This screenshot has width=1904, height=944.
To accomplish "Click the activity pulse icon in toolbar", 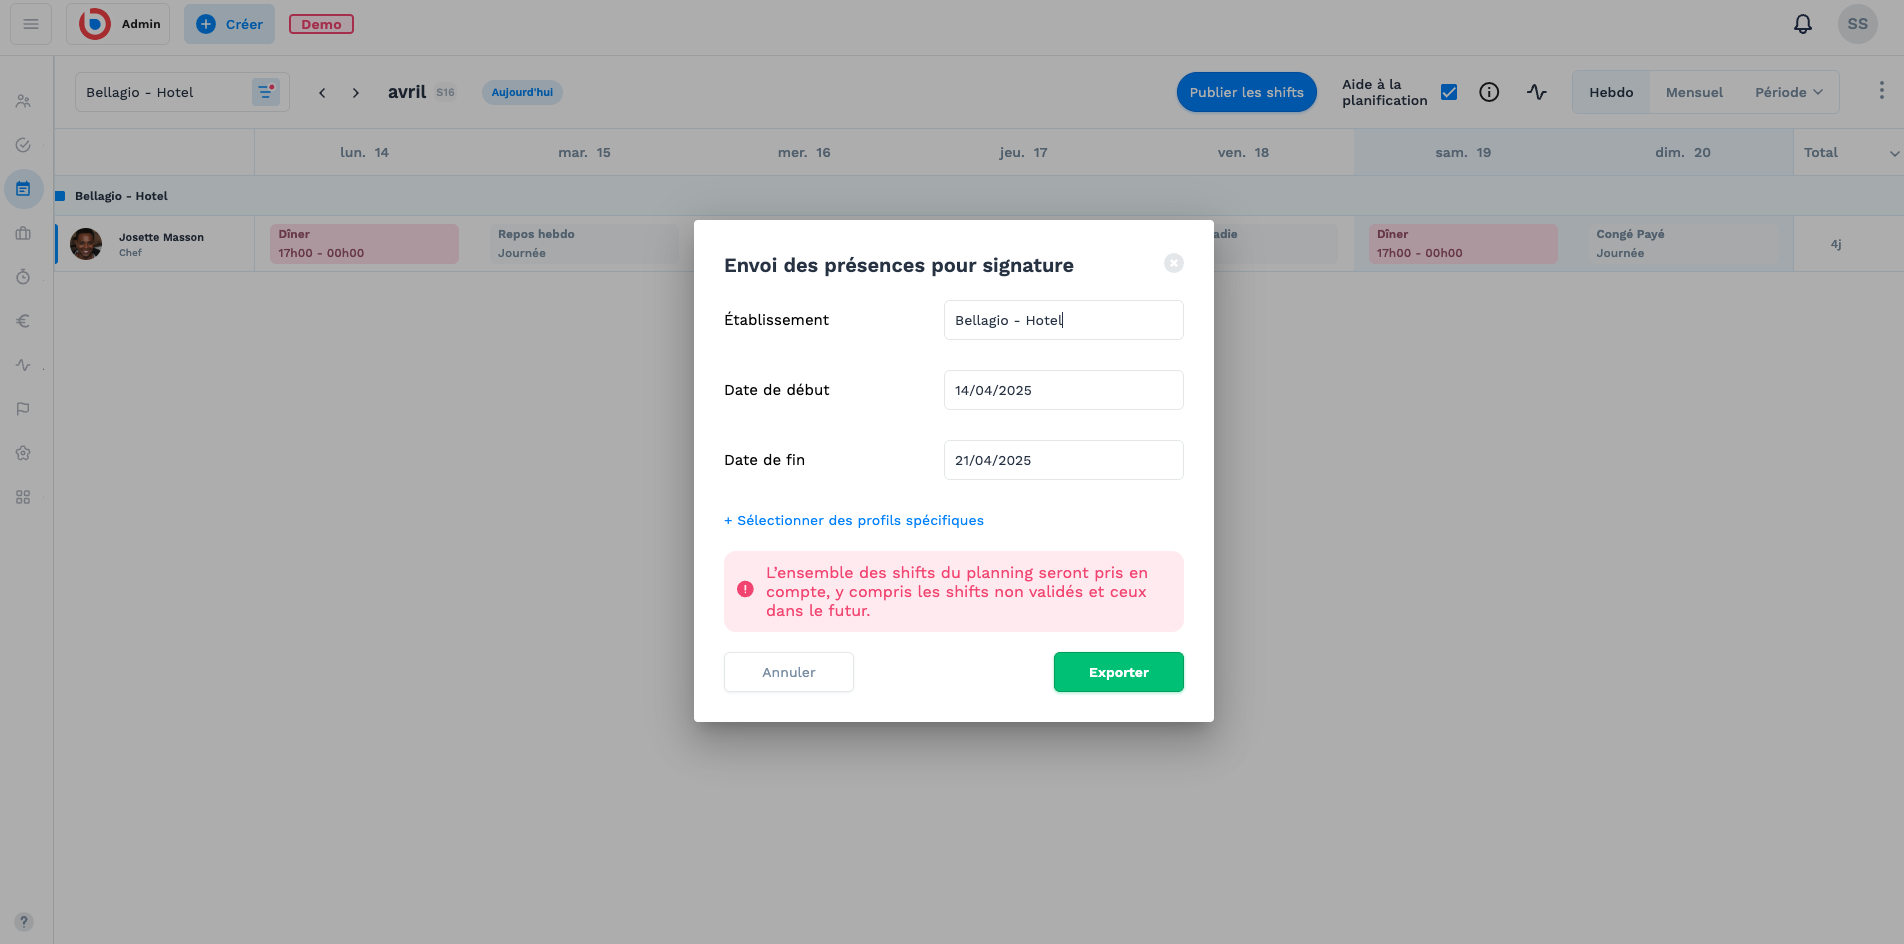I will coord(1537,92).
